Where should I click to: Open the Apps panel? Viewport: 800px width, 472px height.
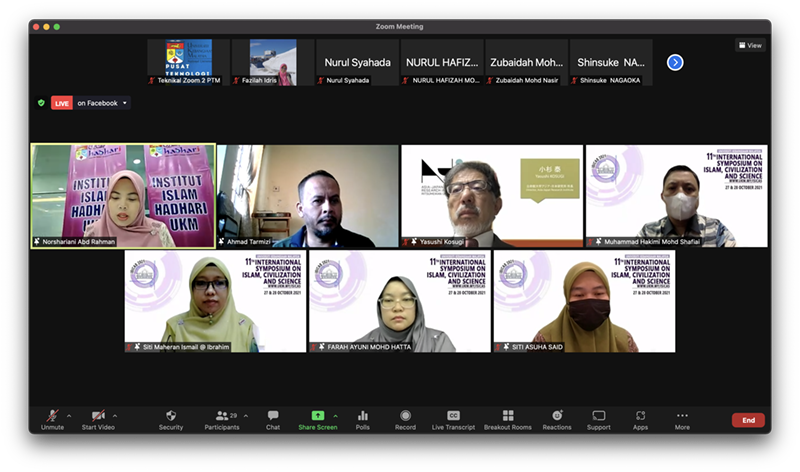640,419
